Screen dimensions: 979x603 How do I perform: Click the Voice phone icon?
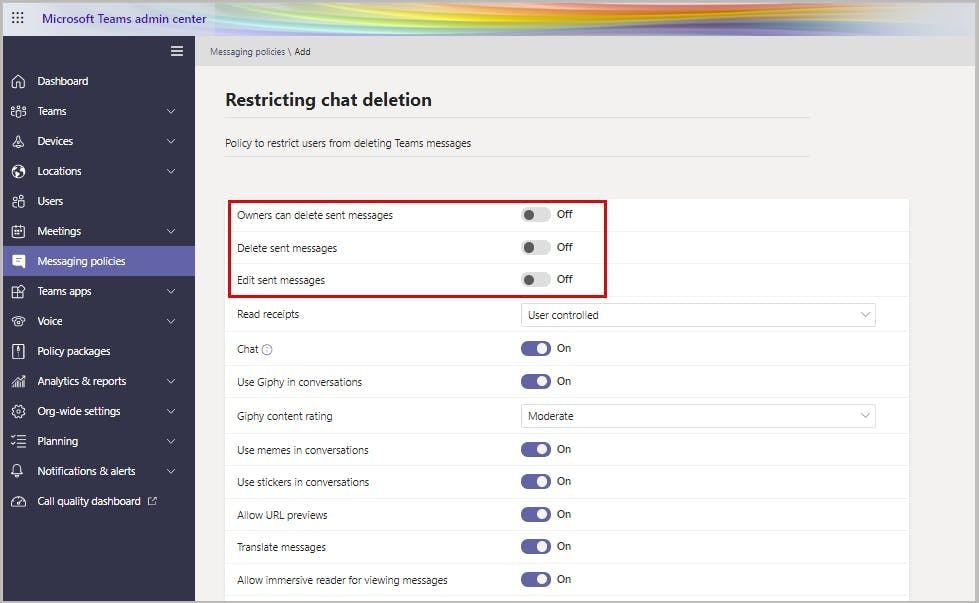[x=18, y=321]
